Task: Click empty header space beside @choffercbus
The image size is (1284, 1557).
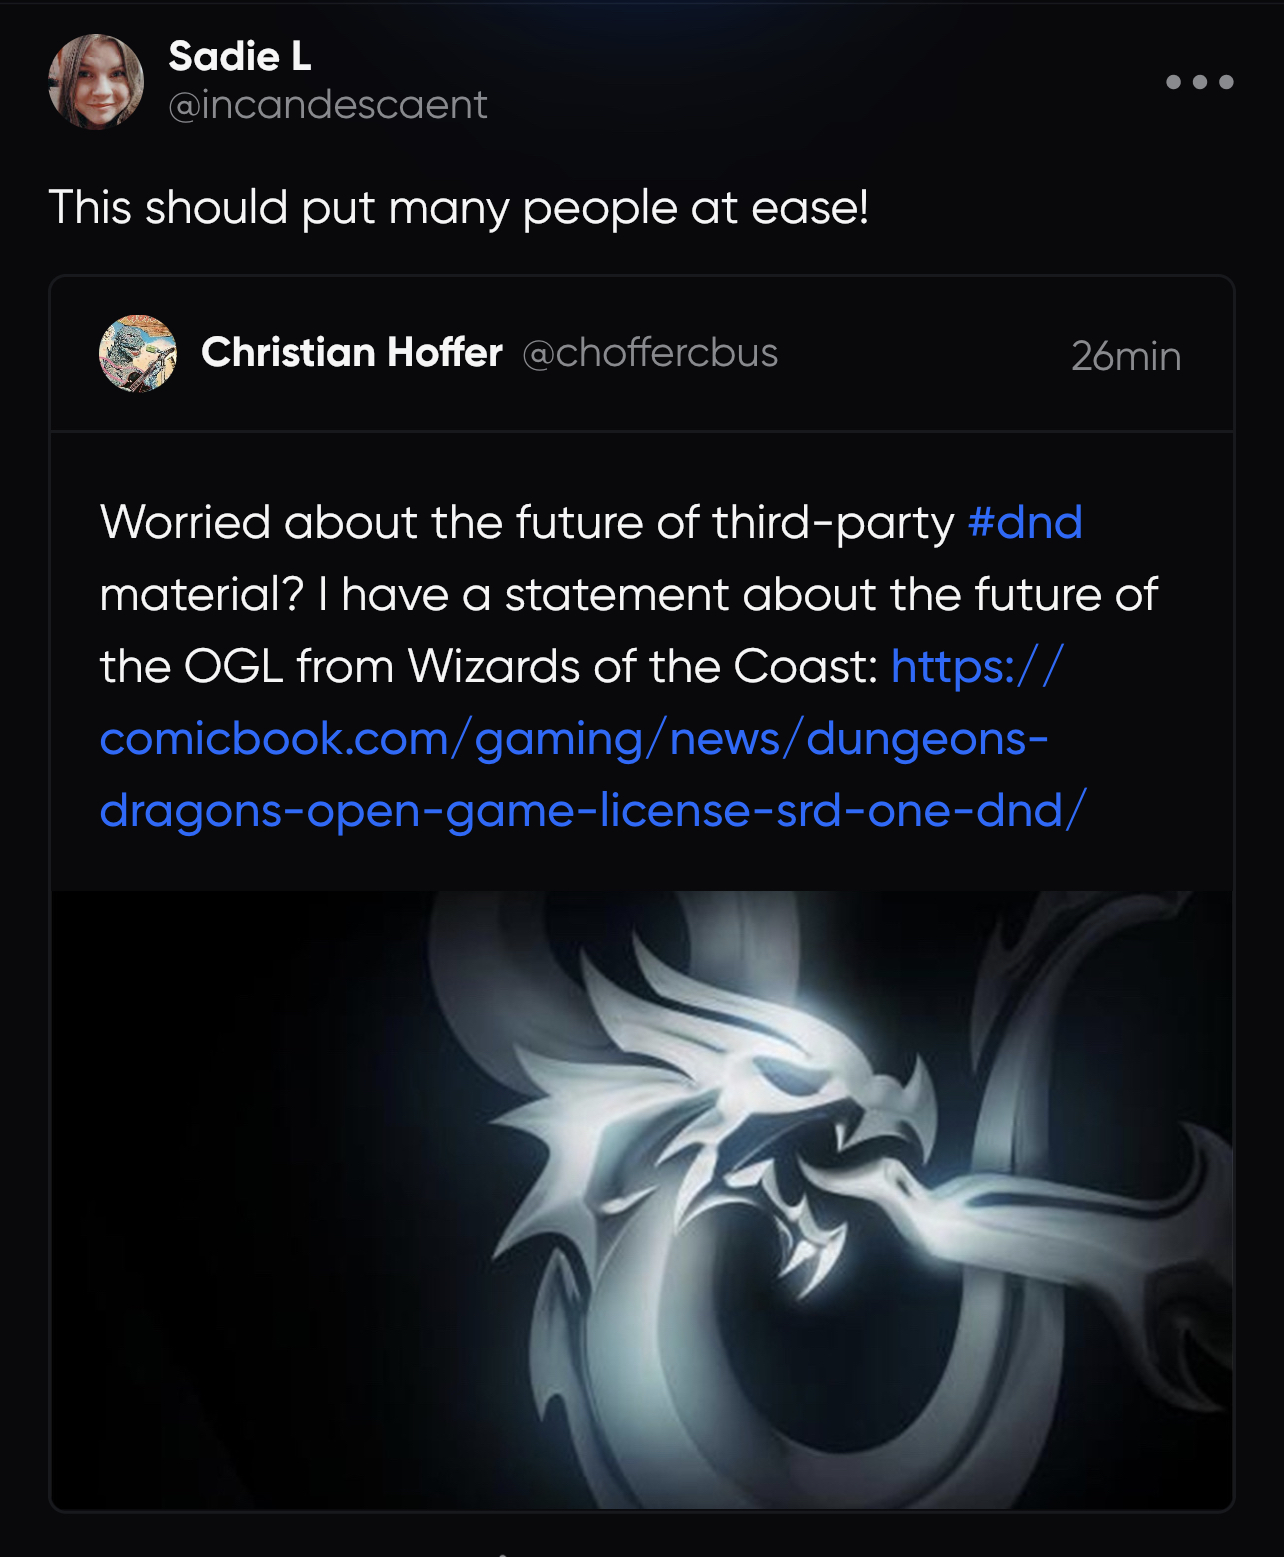Action: pyautogui.click(x=920, y=353)
